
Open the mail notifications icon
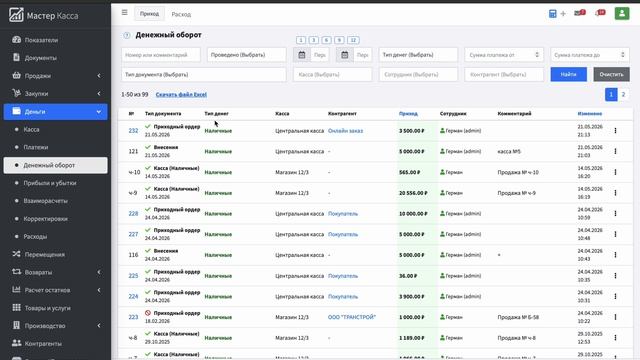click(x=580, y=13)
